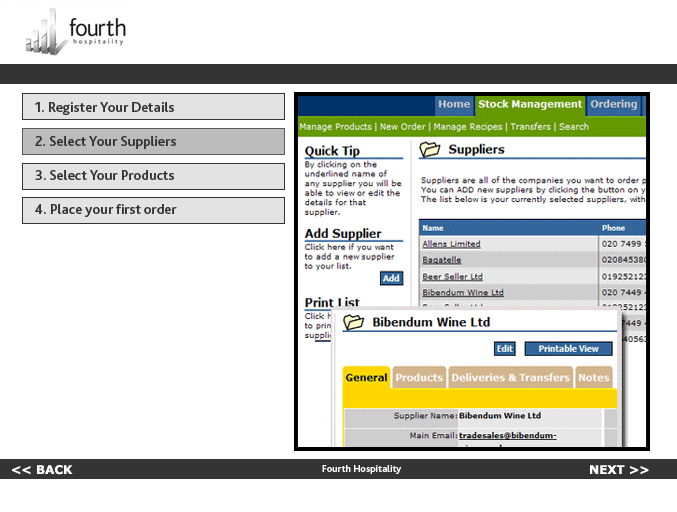
Task: Click the Quick Tip heading
Action: [332, 151]
